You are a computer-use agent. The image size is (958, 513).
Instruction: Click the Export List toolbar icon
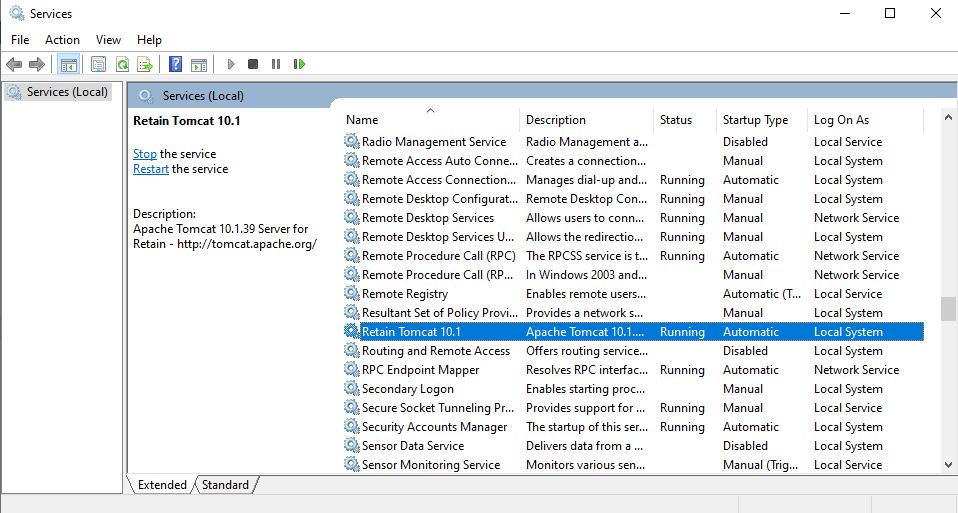[x=145, y=64]
